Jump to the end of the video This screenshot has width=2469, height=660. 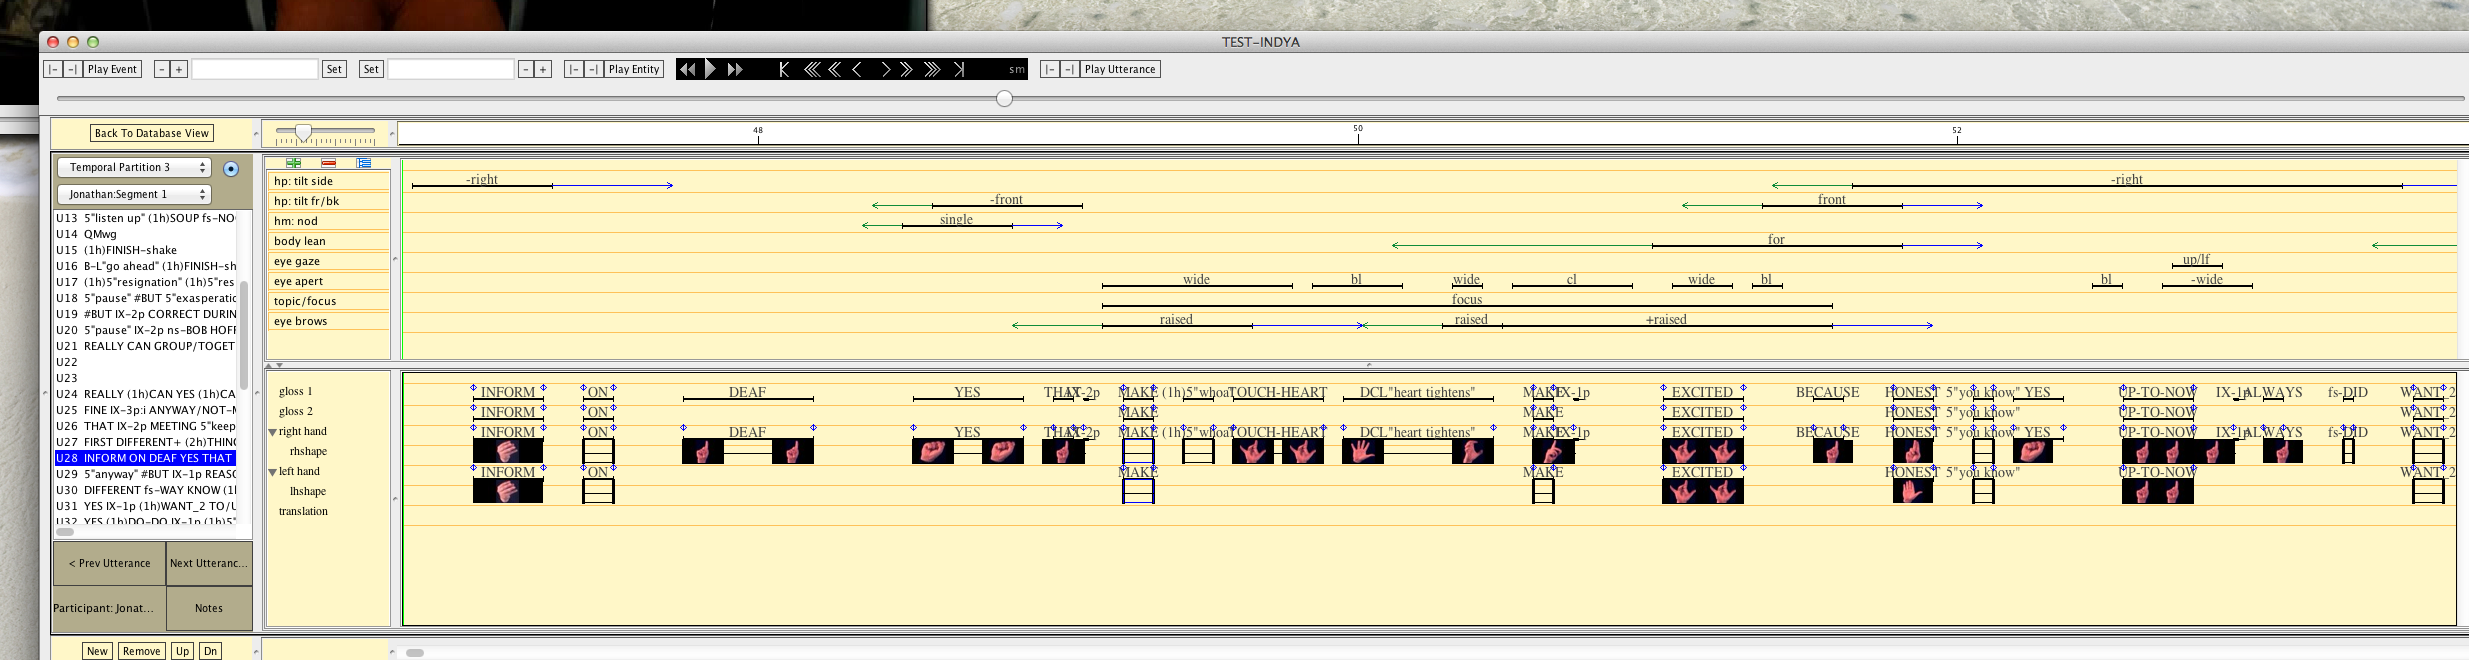(x=959, y=69)
